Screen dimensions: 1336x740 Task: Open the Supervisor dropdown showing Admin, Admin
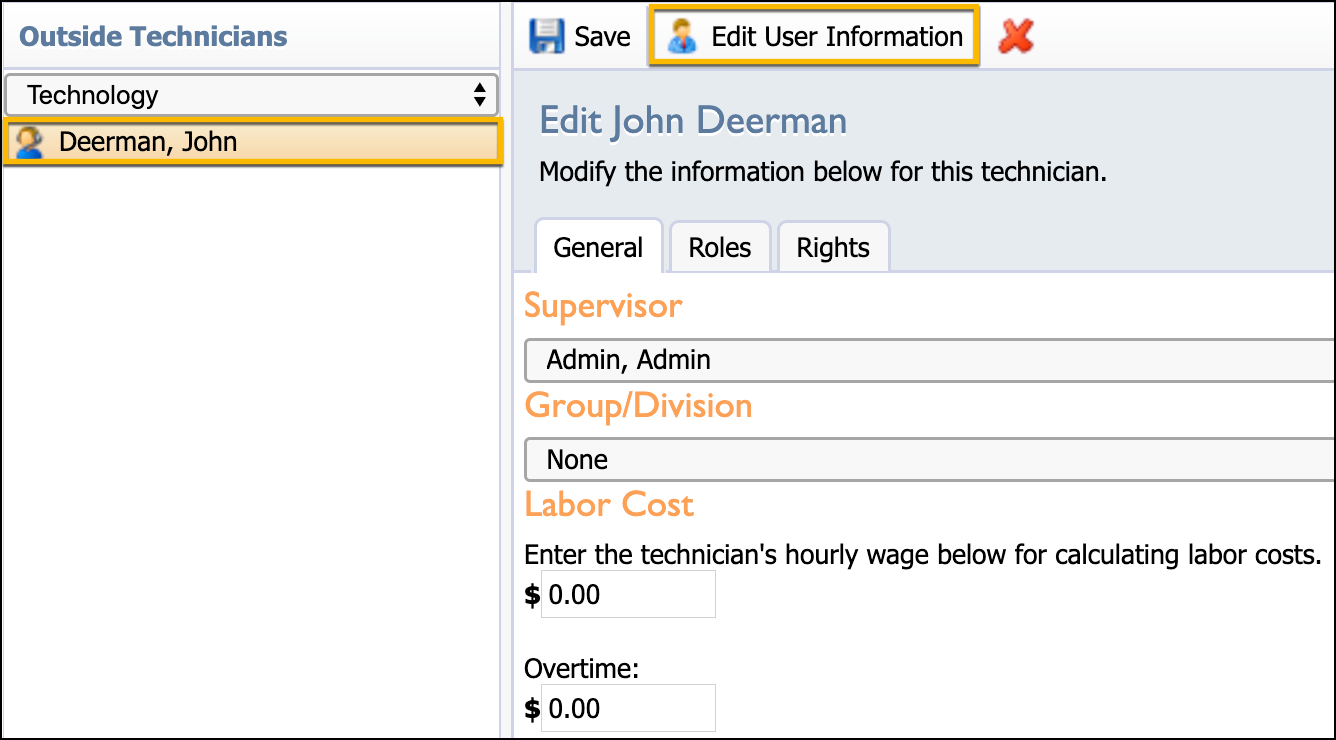tap(930, 360)
